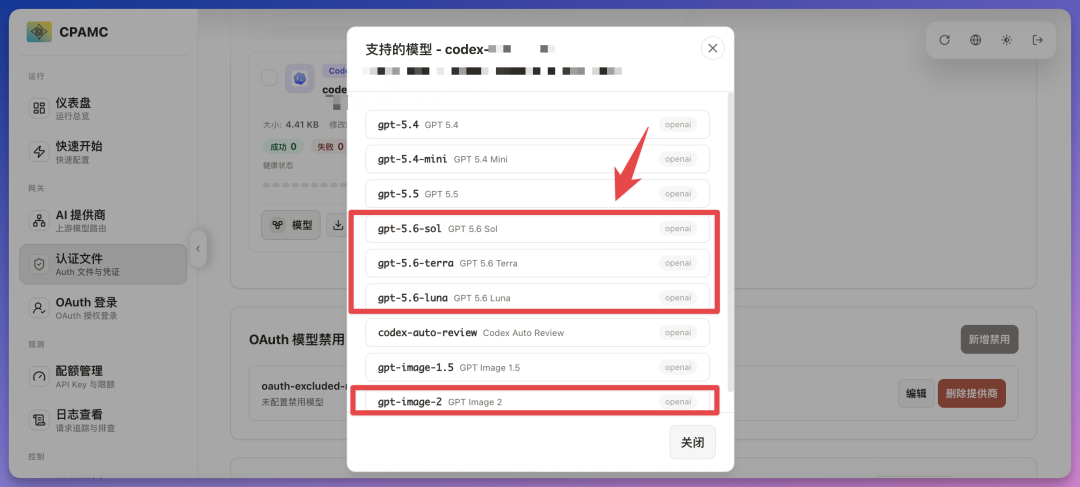
Task: Click the openai tag on codex-auto-review row
Action: pos(678,332)
